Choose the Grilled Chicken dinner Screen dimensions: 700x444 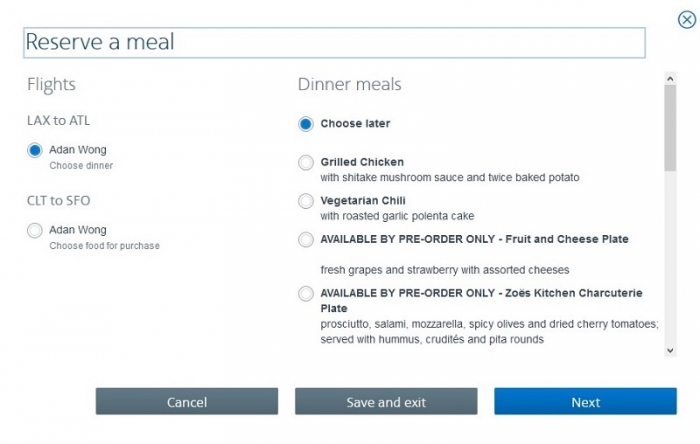306,162
